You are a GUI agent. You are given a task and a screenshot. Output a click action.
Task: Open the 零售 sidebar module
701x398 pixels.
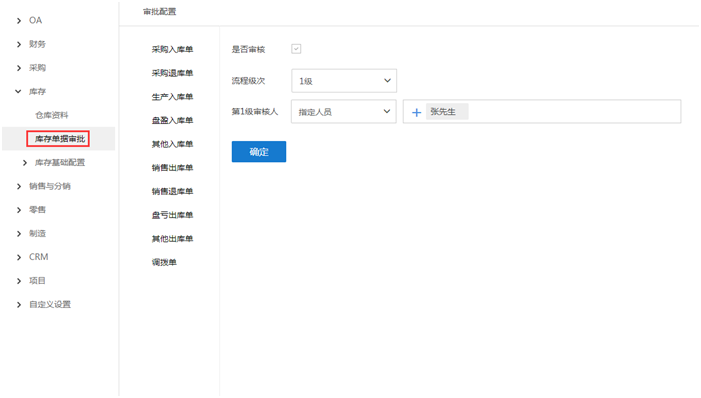point(38,210)
